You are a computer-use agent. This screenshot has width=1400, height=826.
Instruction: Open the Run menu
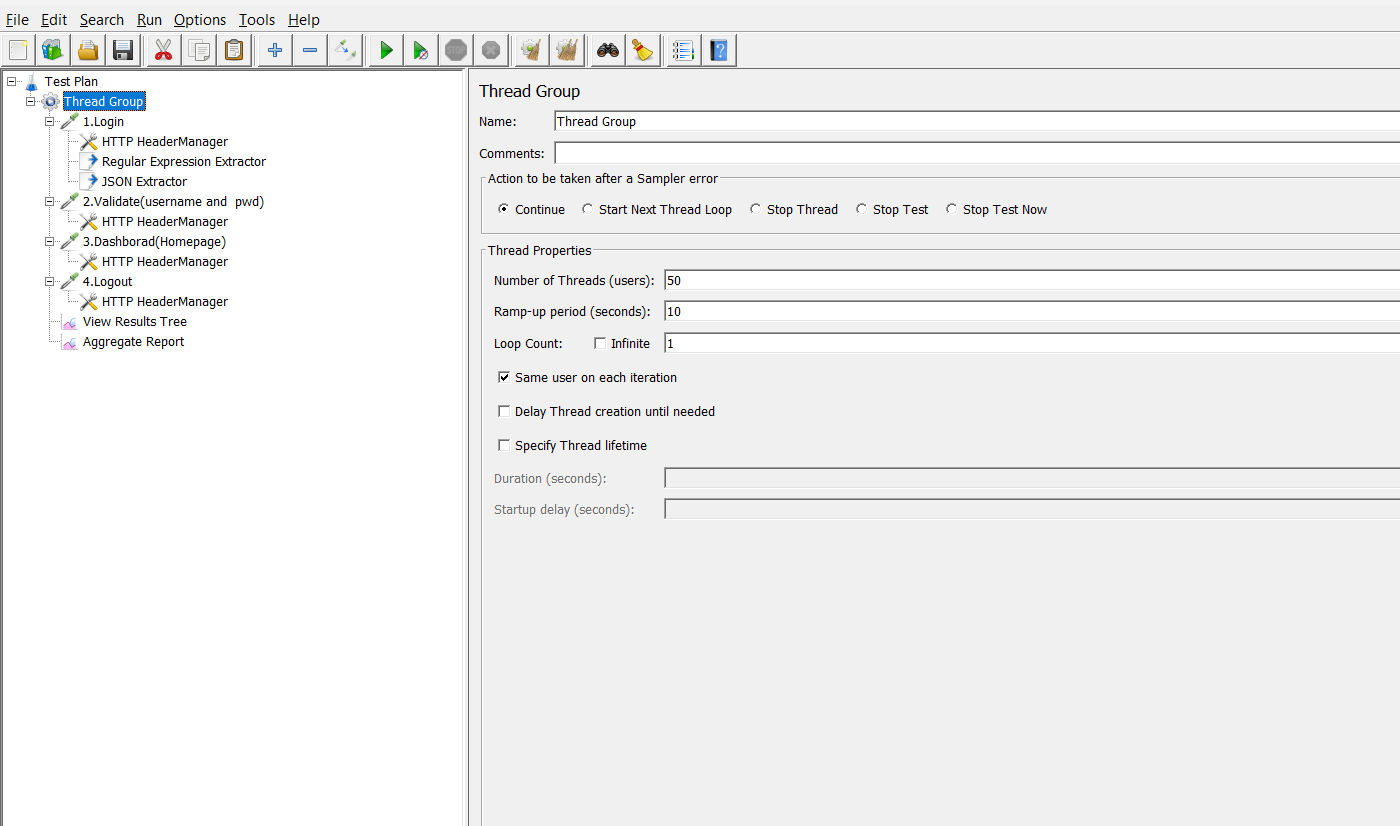(x=149, y=19)
